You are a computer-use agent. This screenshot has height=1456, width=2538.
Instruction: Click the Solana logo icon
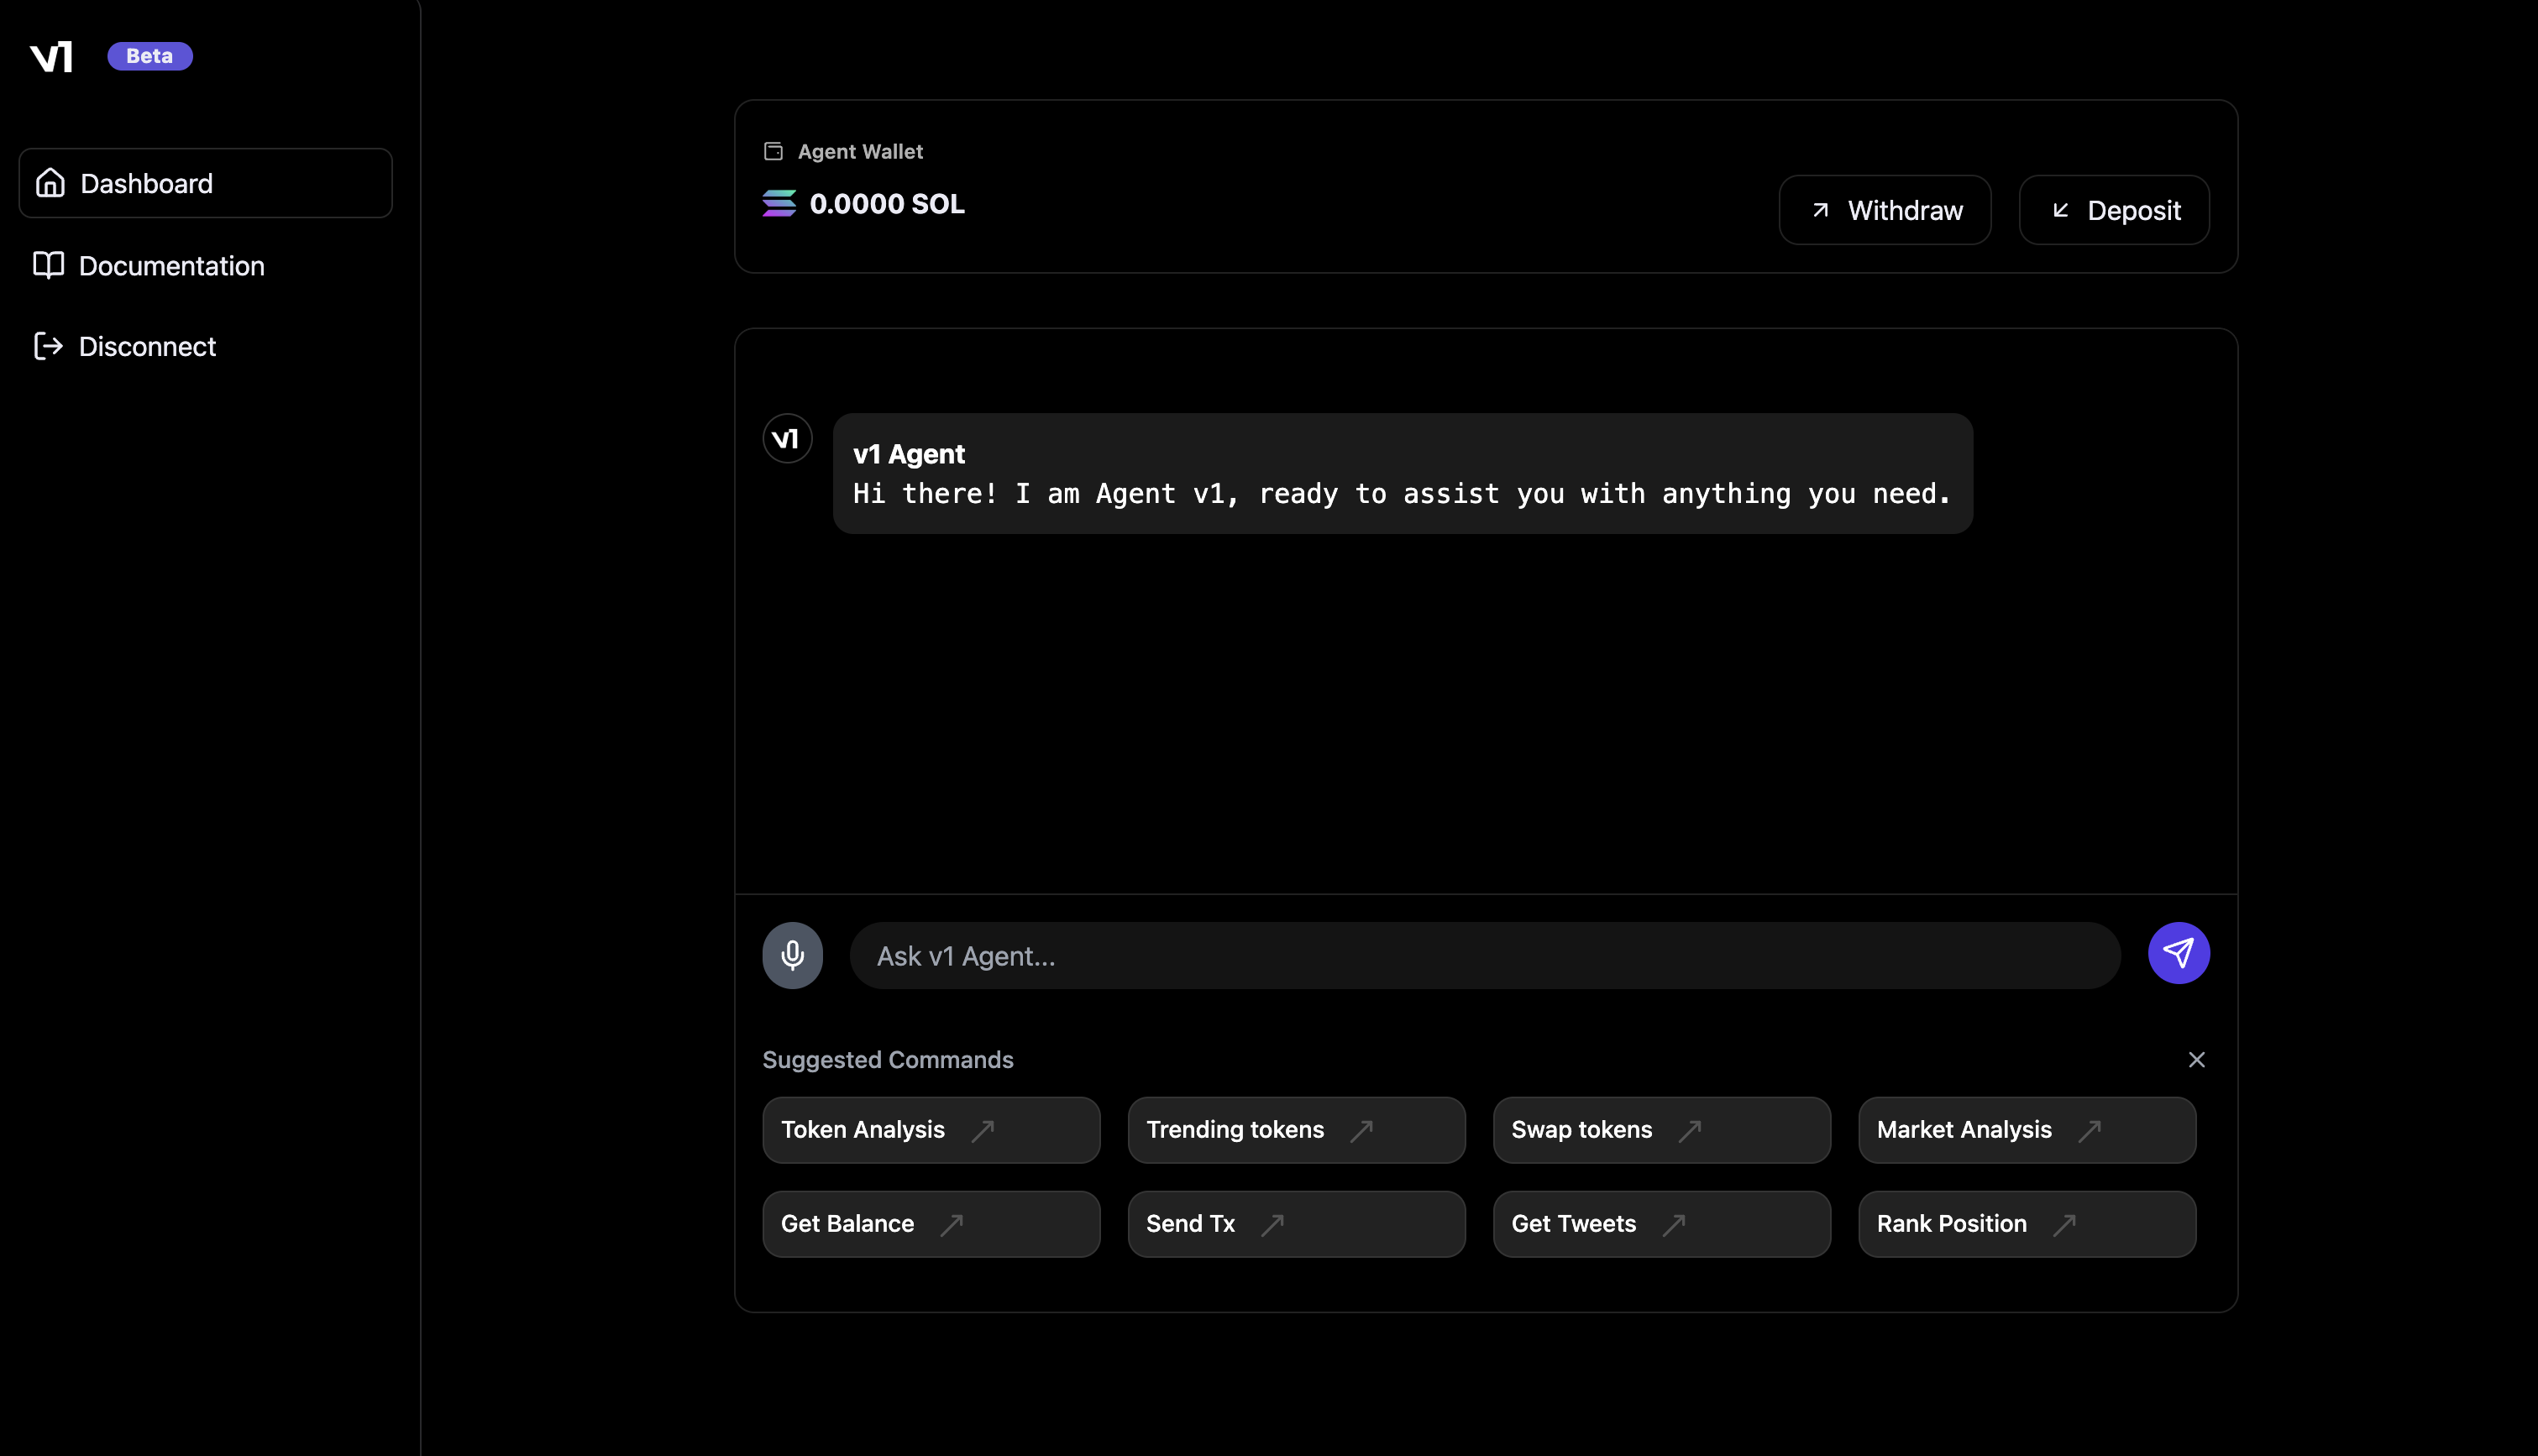779,204
